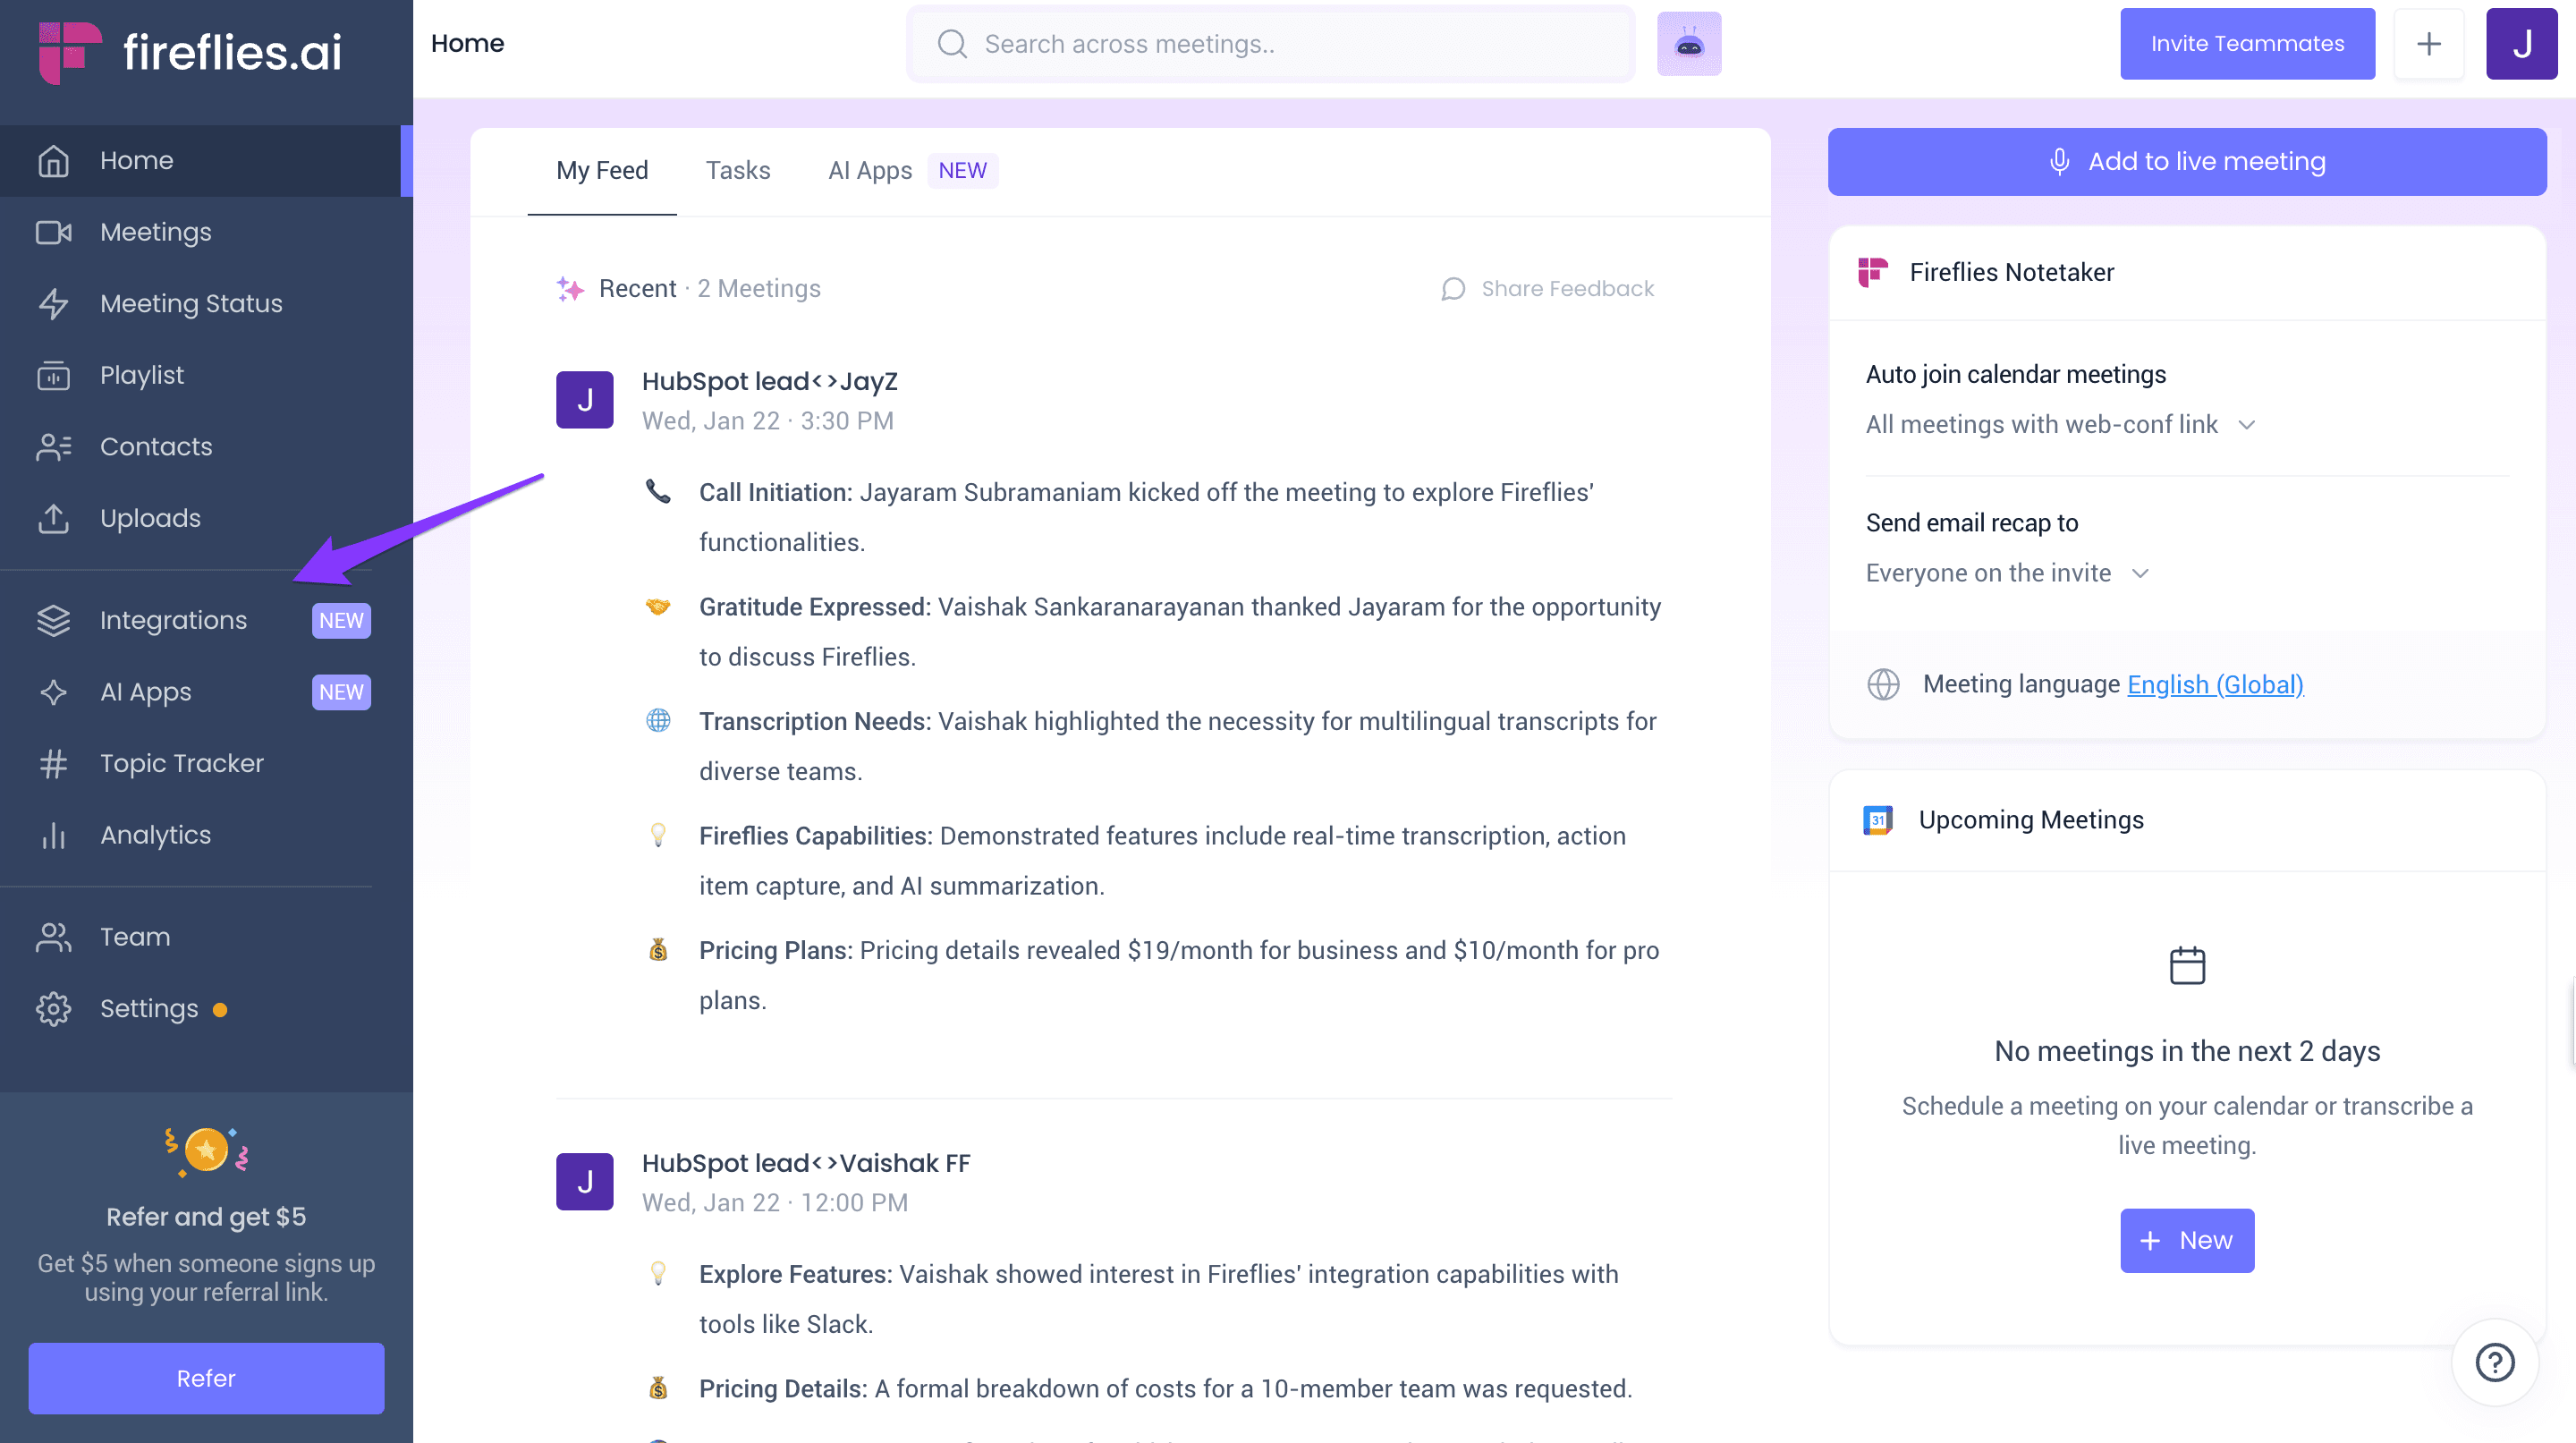This screenshot has width=2576, height=1443.
Task: Switch to the My Feed tab
Action: pos(602,170)
